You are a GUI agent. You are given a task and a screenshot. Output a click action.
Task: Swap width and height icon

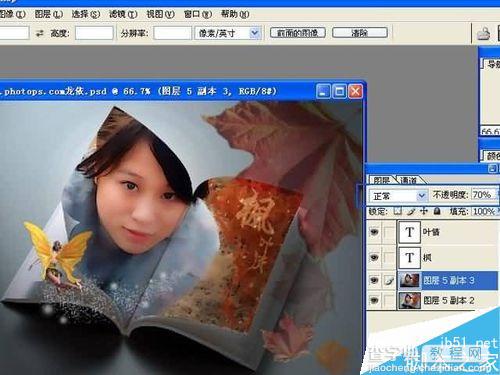(40, 33)
